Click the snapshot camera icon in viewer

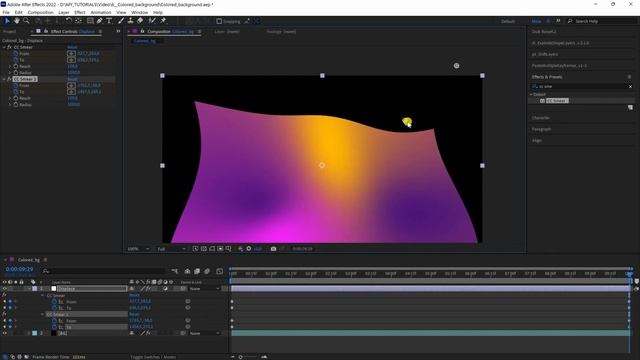click(x=273, y=249)
